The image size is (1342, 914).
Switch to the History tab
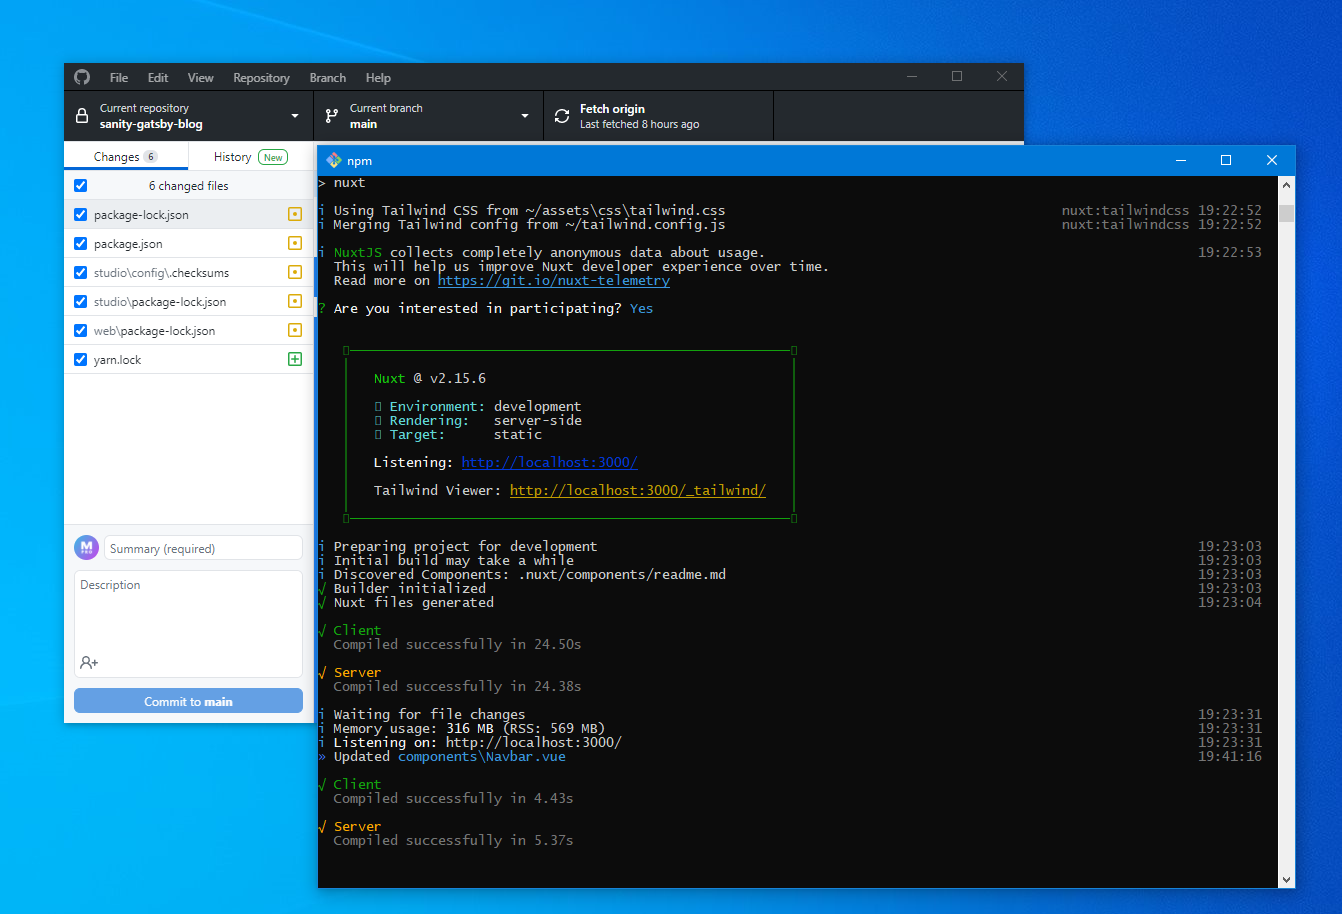[x=251, y=156]
